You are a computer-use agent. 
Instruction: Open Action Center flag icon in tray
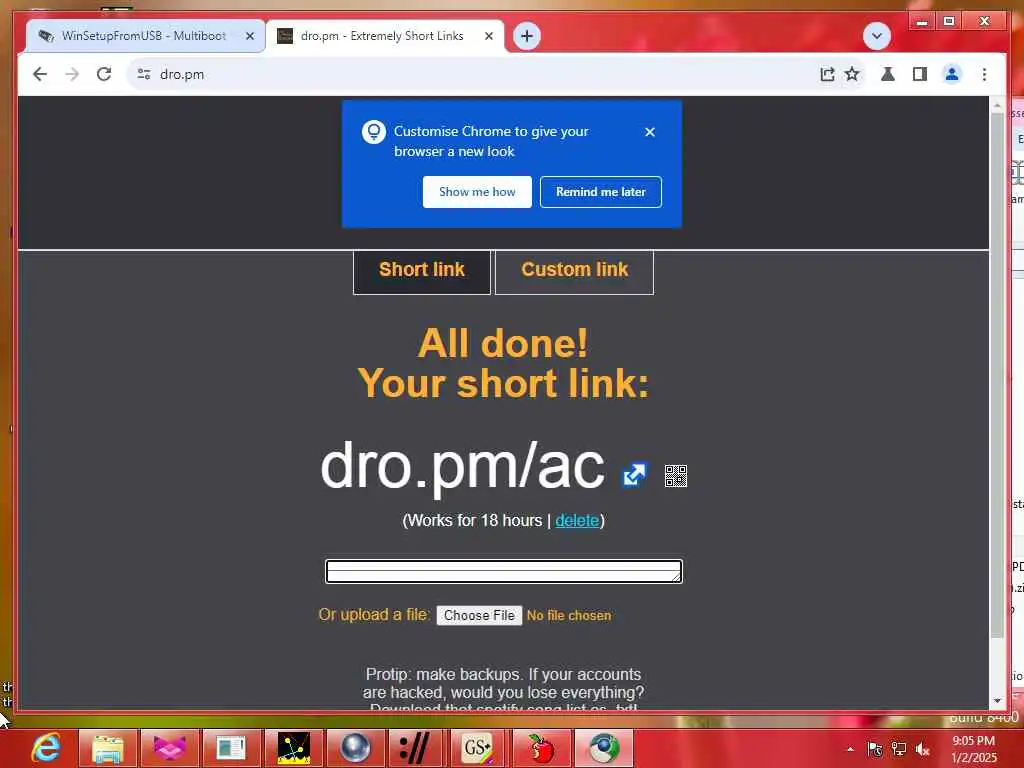875,749
